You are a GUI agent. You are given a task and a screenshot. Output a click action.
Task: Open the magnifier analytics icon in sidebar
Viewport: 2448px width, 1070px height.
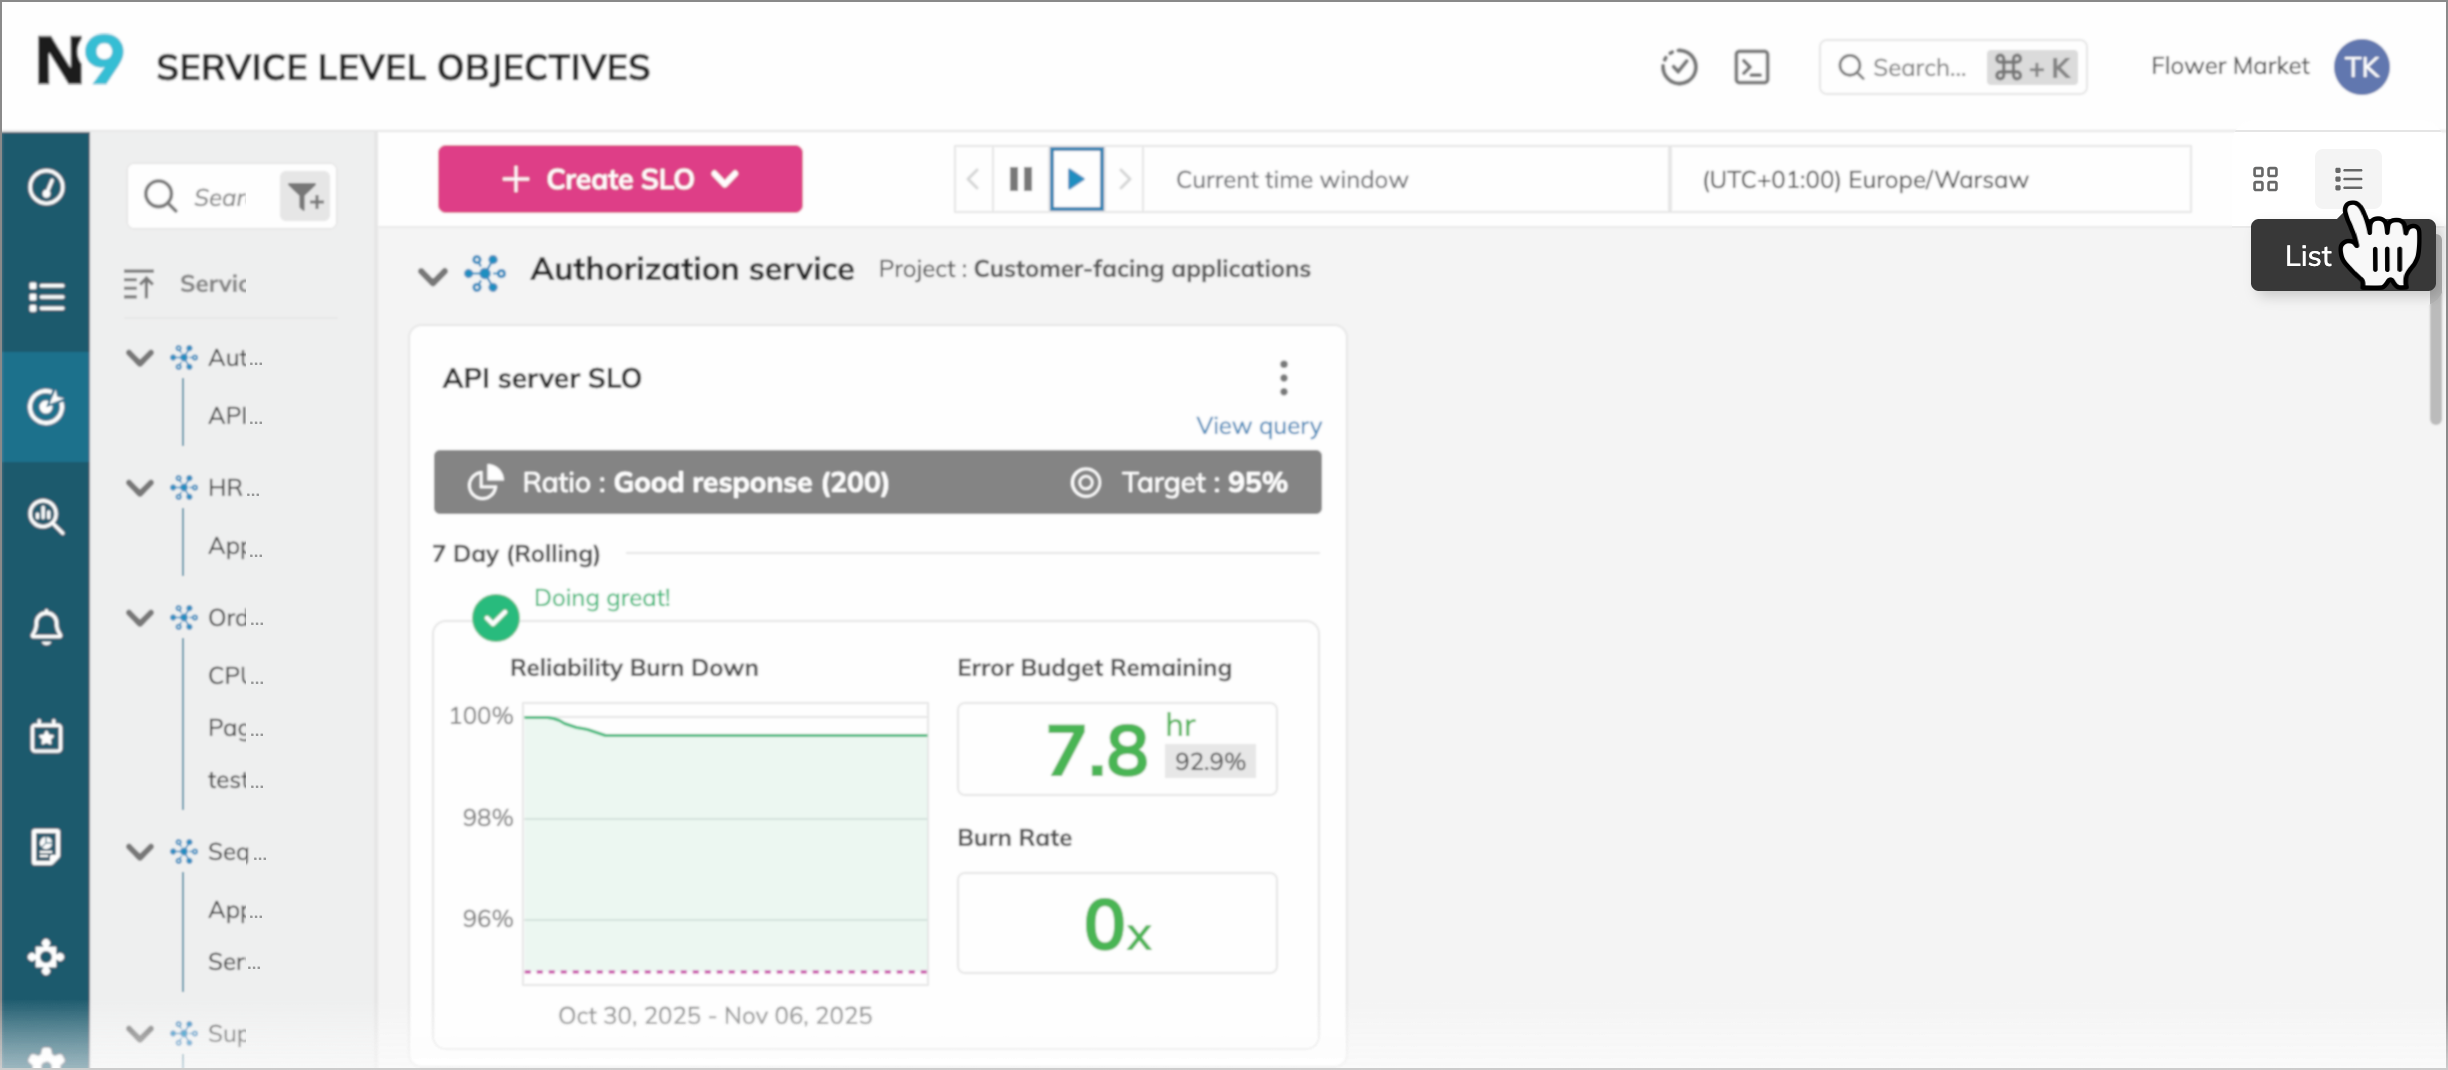pos(46,517)
